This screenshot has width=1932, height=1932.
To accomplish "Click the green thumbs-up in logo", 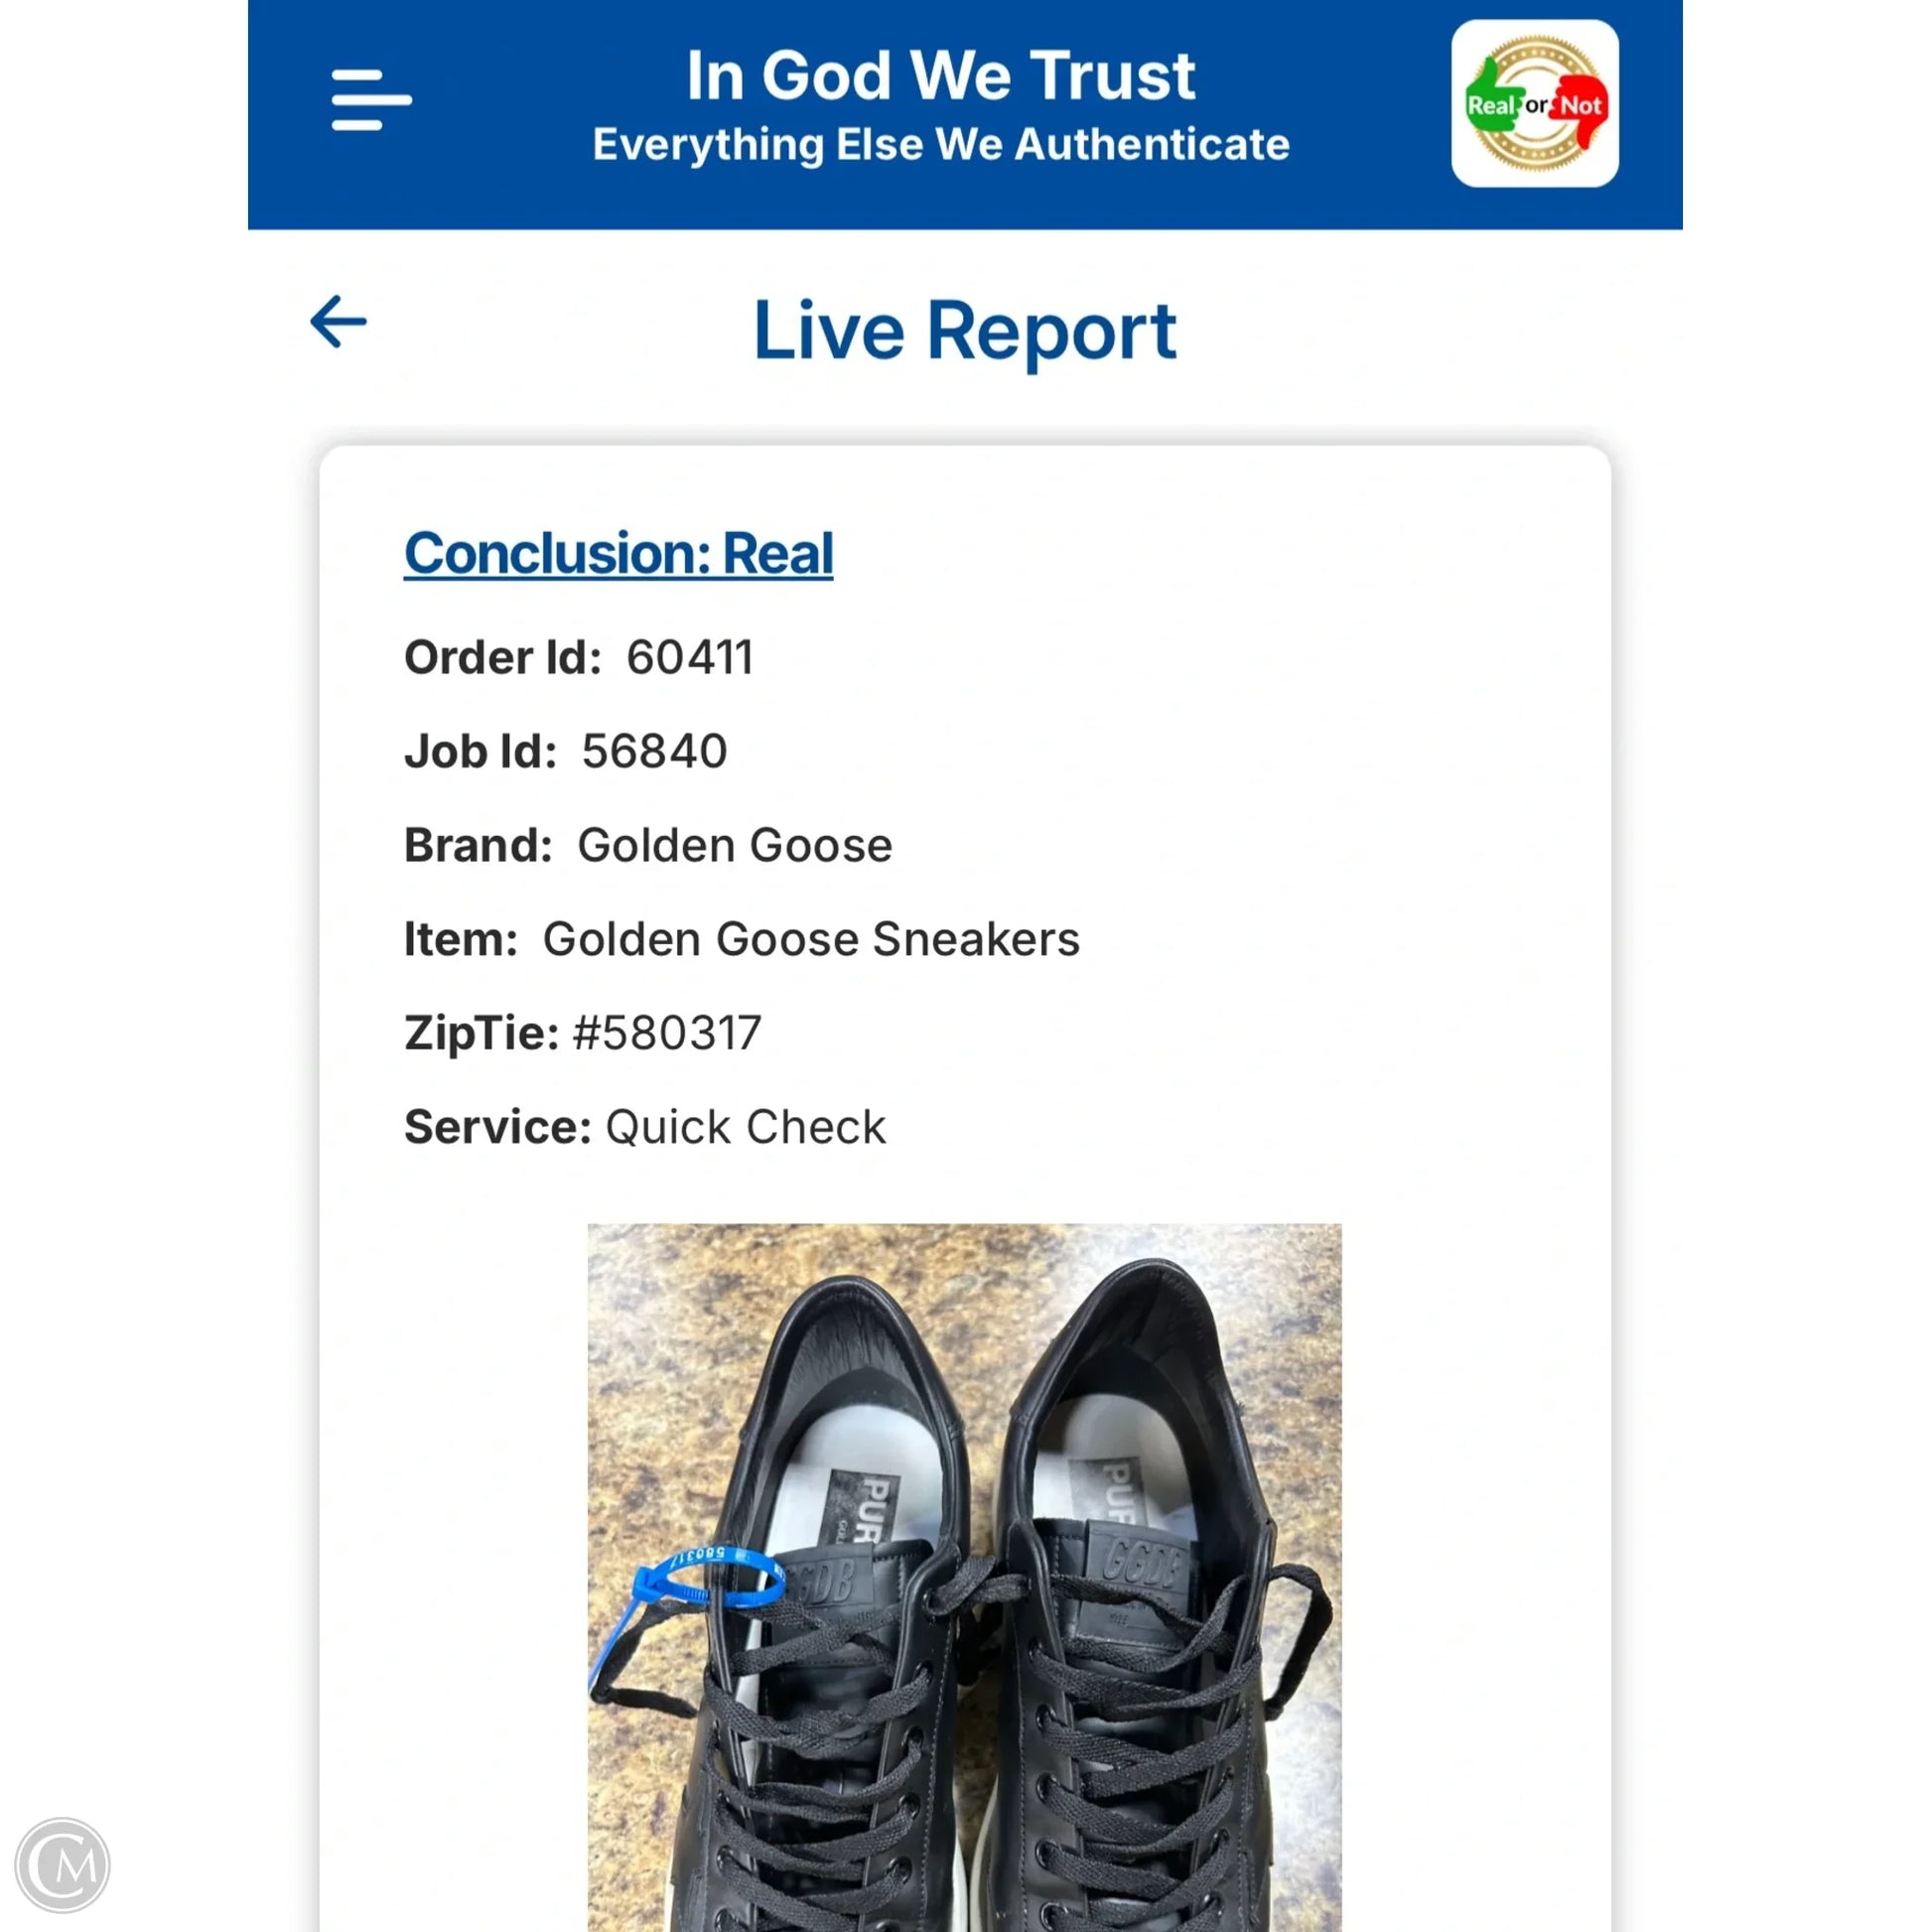I will [x=1492, y=105].
